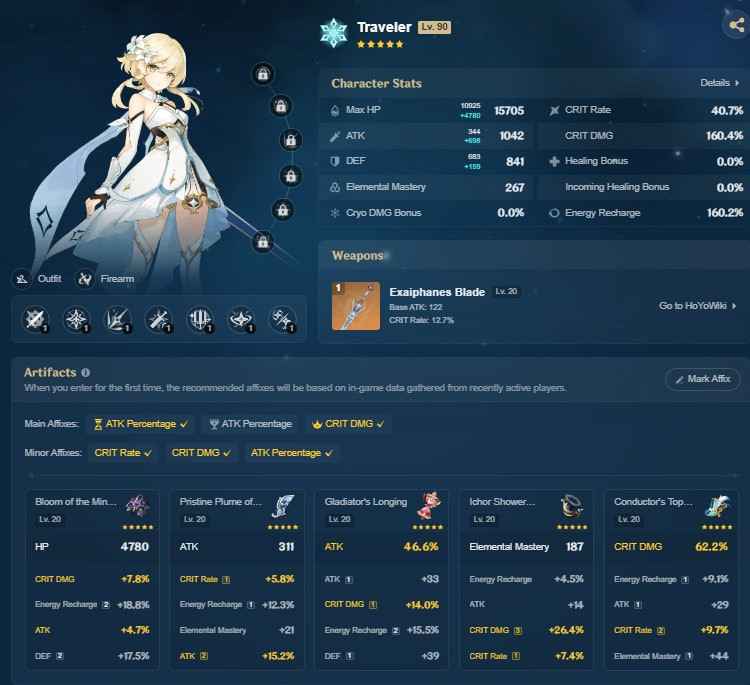Viewport: 750px width, 685px height.
Task: Click the Energy Recharge 160.2% stat
Action: coord(644,213)
